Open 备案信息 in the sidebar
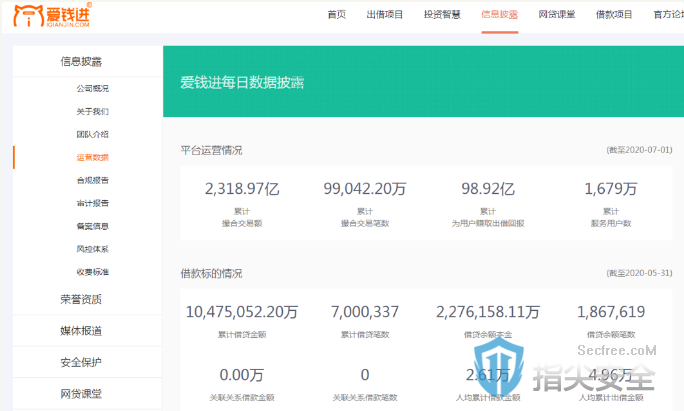The height and width of the screenshot is (411, 684). [92, 226]
